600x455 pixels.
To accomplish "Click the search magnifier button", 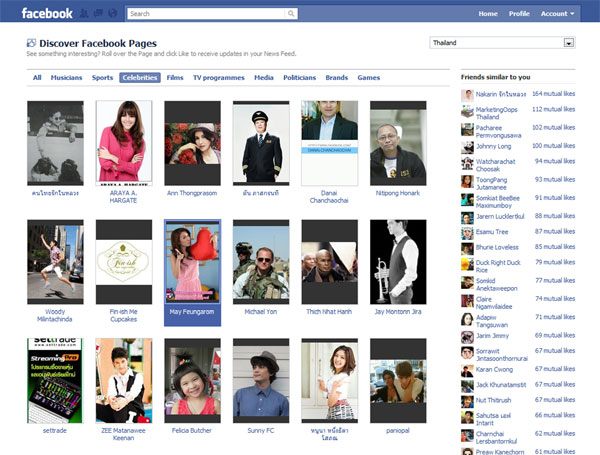I will click(291, 14).
